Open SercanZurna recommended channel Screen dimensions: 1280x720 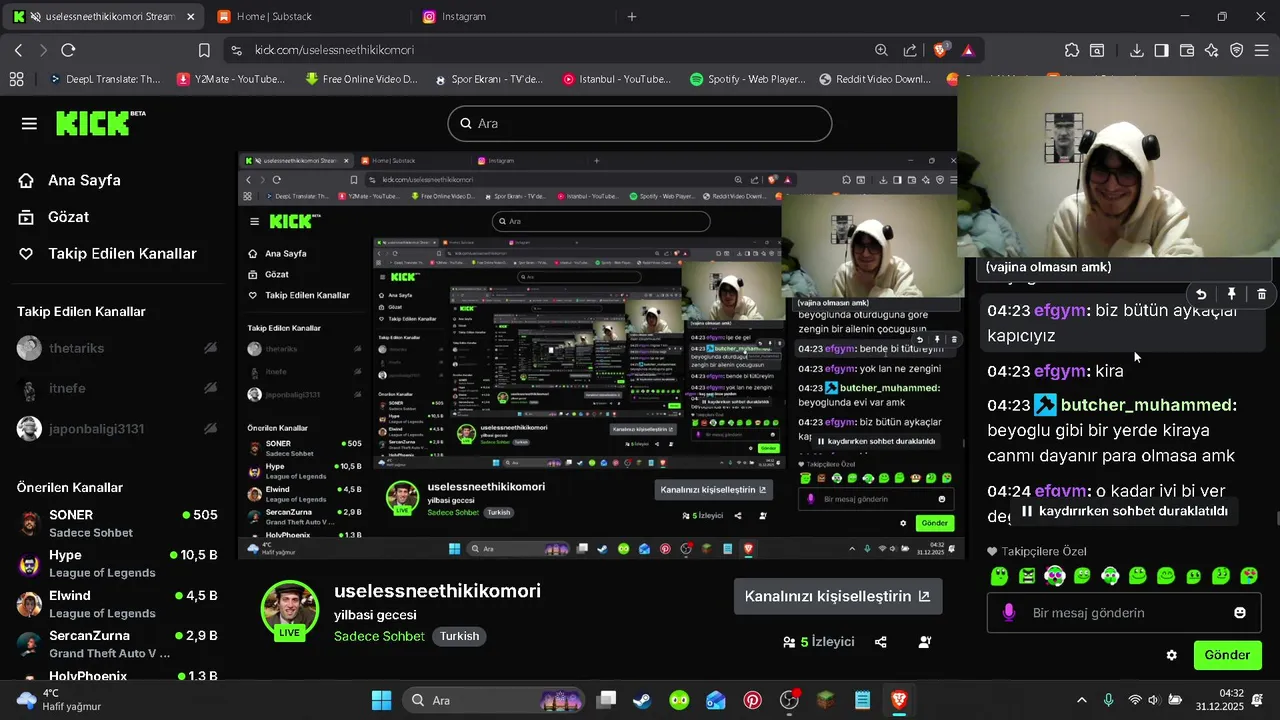click(x=118, y=643)
